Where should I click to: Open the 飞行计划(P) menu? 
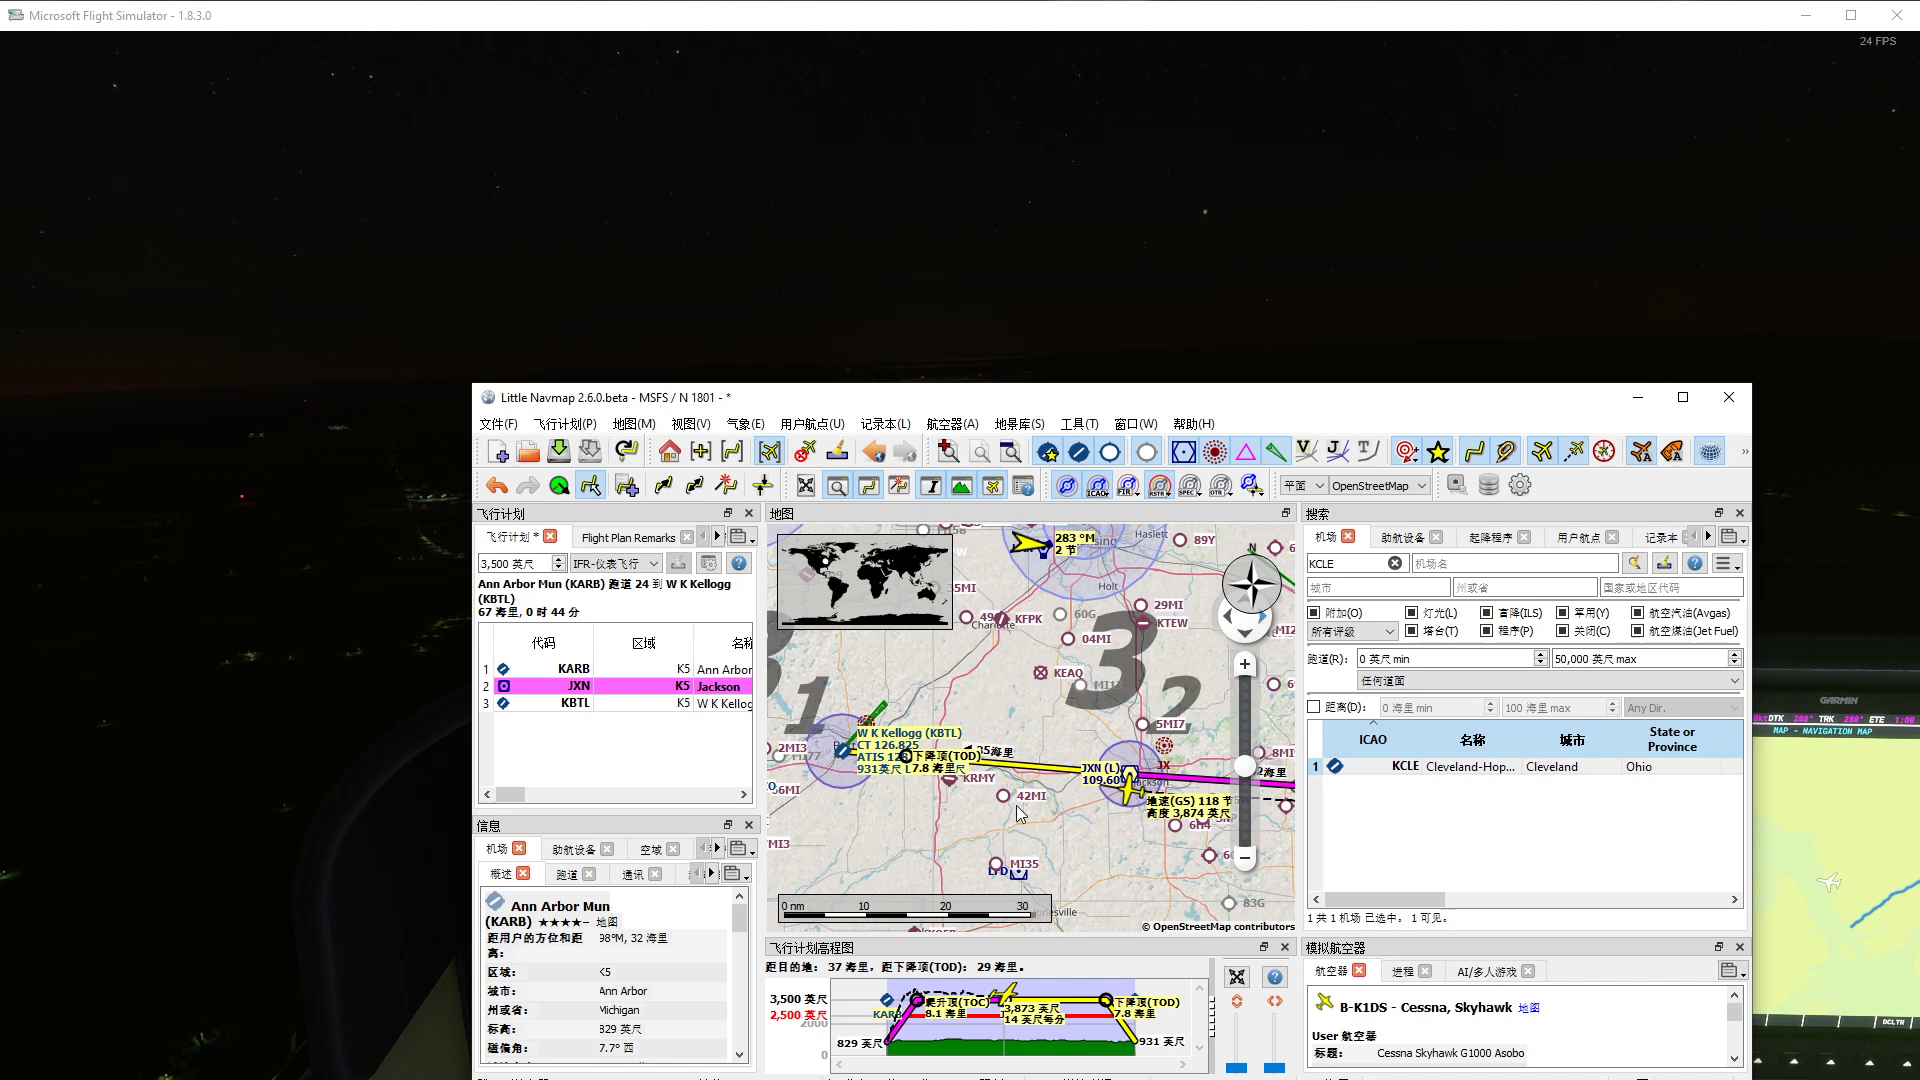click(x=564, y=424)
